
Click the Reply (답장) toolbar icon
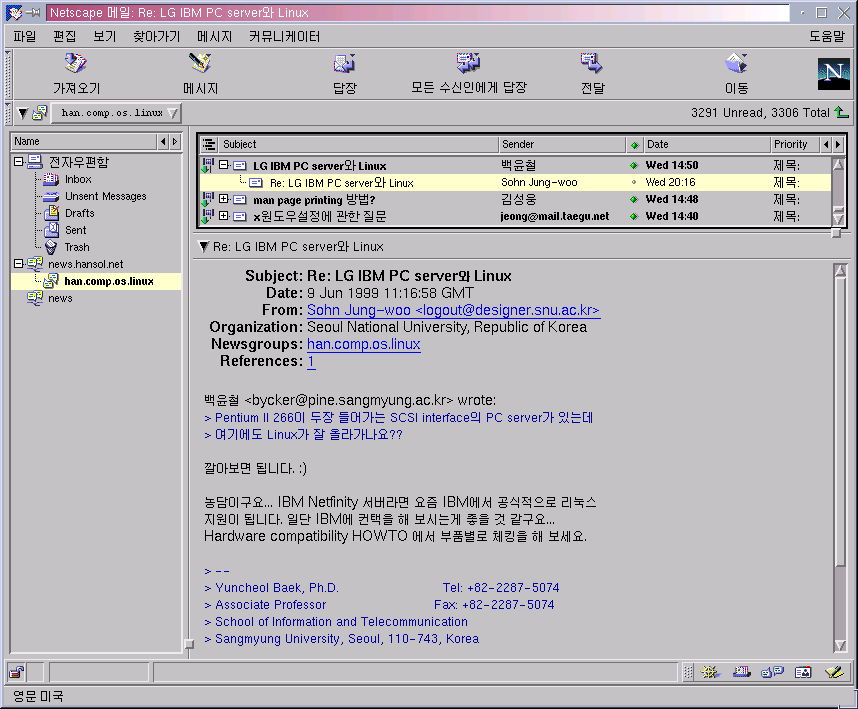[344, 65]
